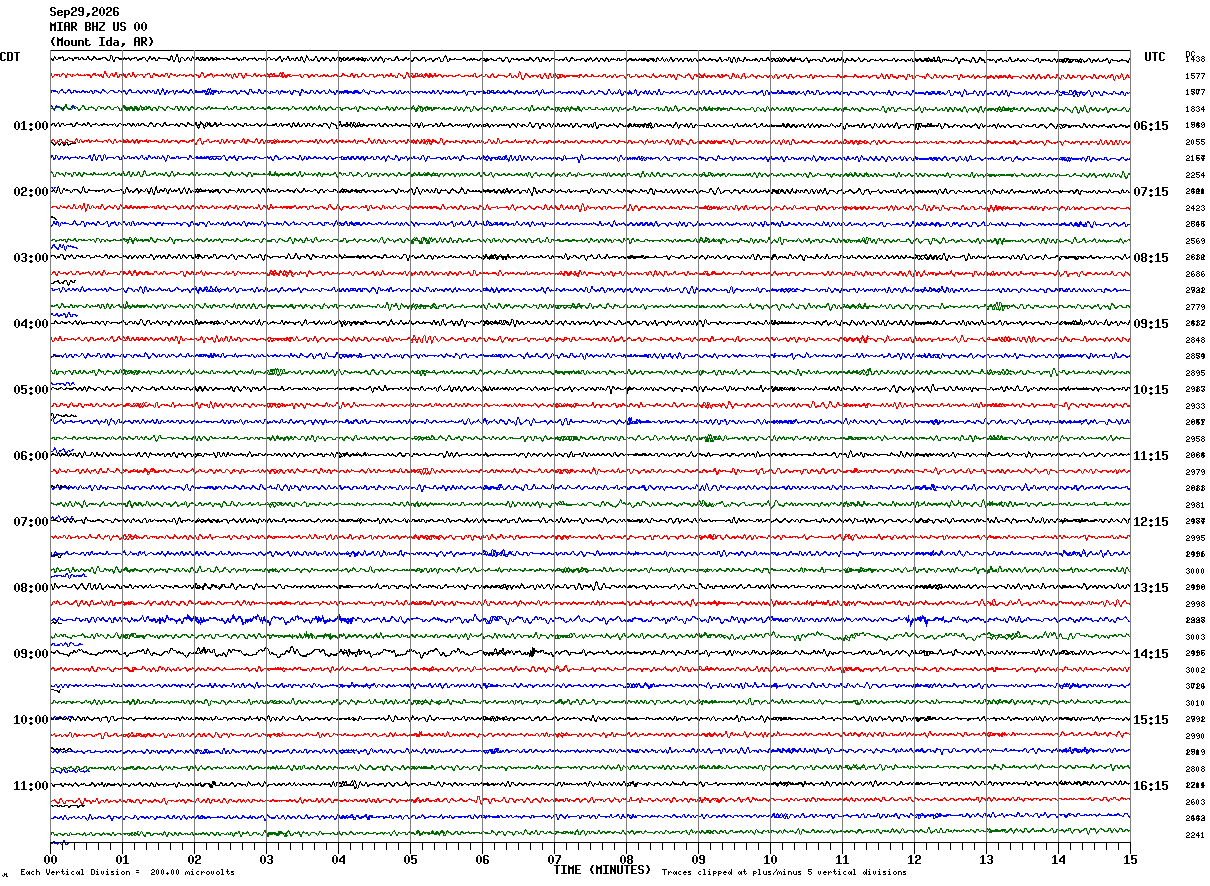Click the 3000 value in right column
This screenshot has width=1210, height=886.
(1195, 571)
